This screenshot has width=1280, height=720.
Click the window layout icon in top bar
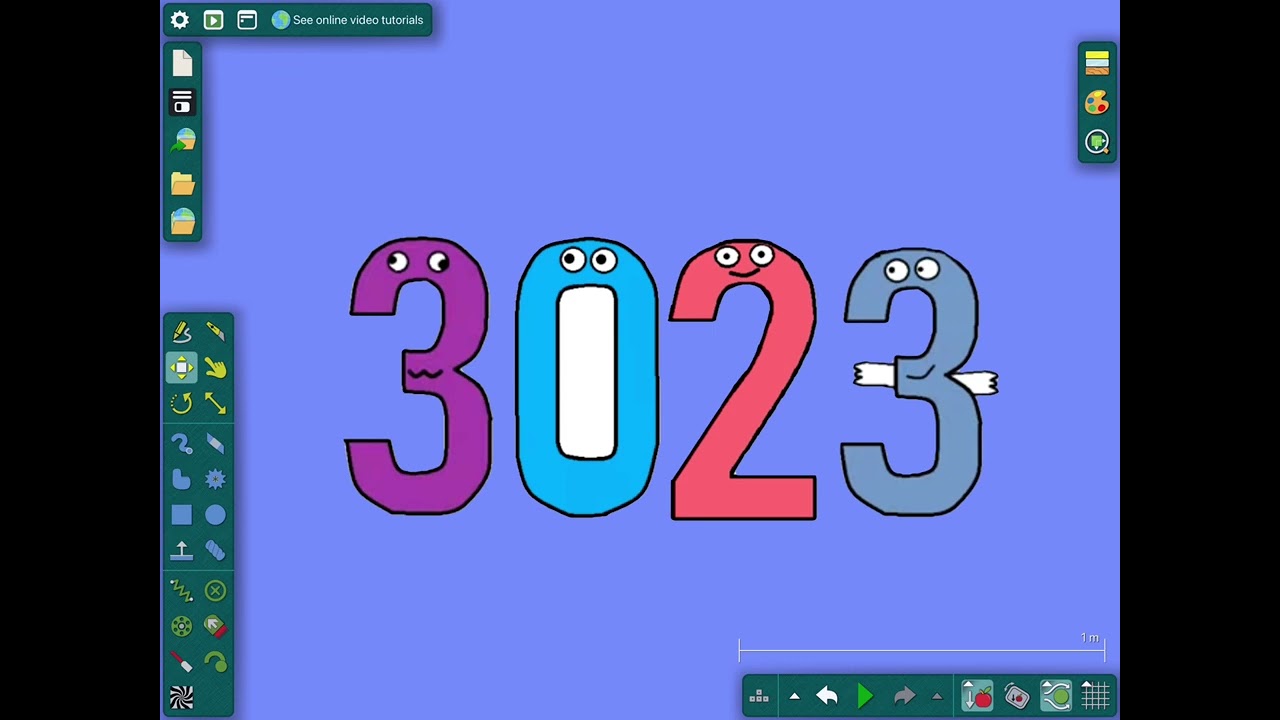(x=247, y=20)
